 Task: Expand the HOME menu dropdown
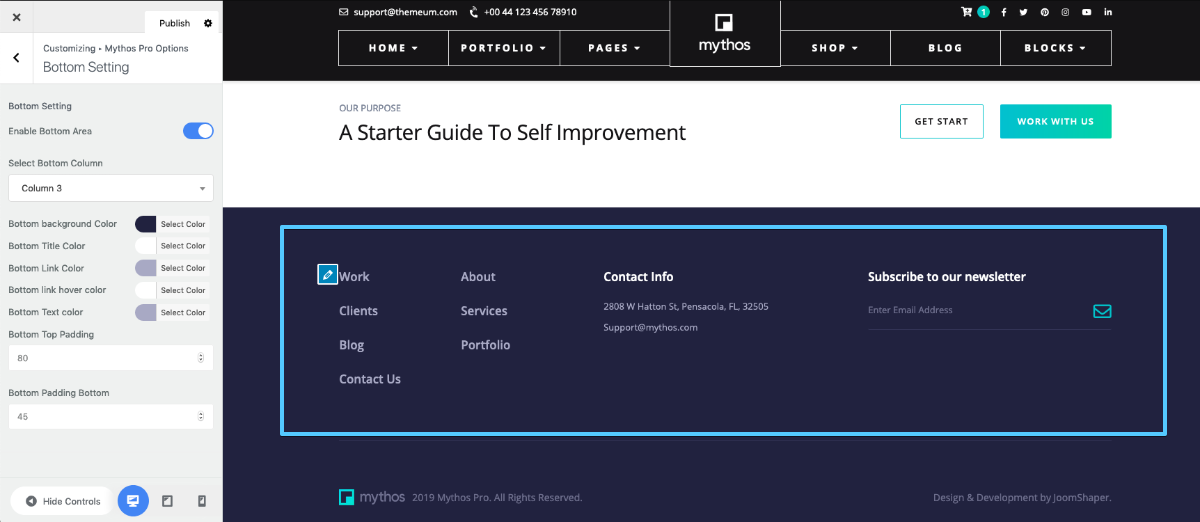pos(394,48)
